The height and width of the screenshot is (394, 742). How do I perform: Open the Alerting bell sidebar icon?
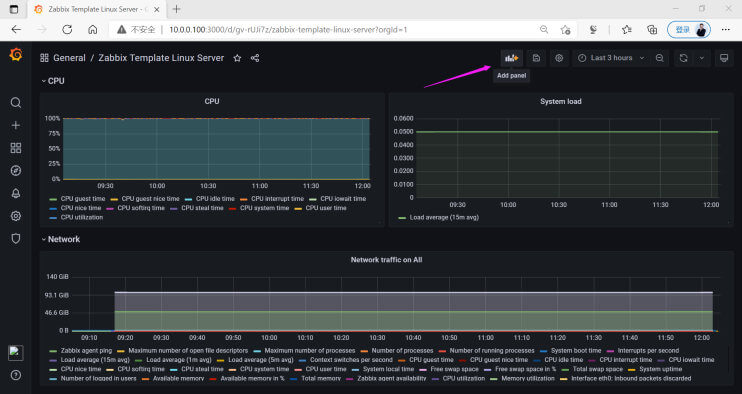pos(16,193)
